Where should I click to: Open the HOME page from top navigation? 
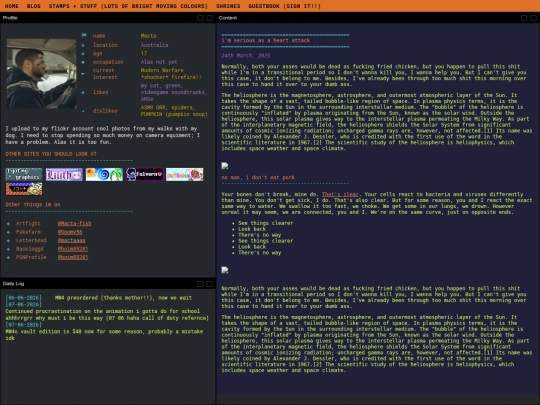pyautogui.click(x=11, y=6)
